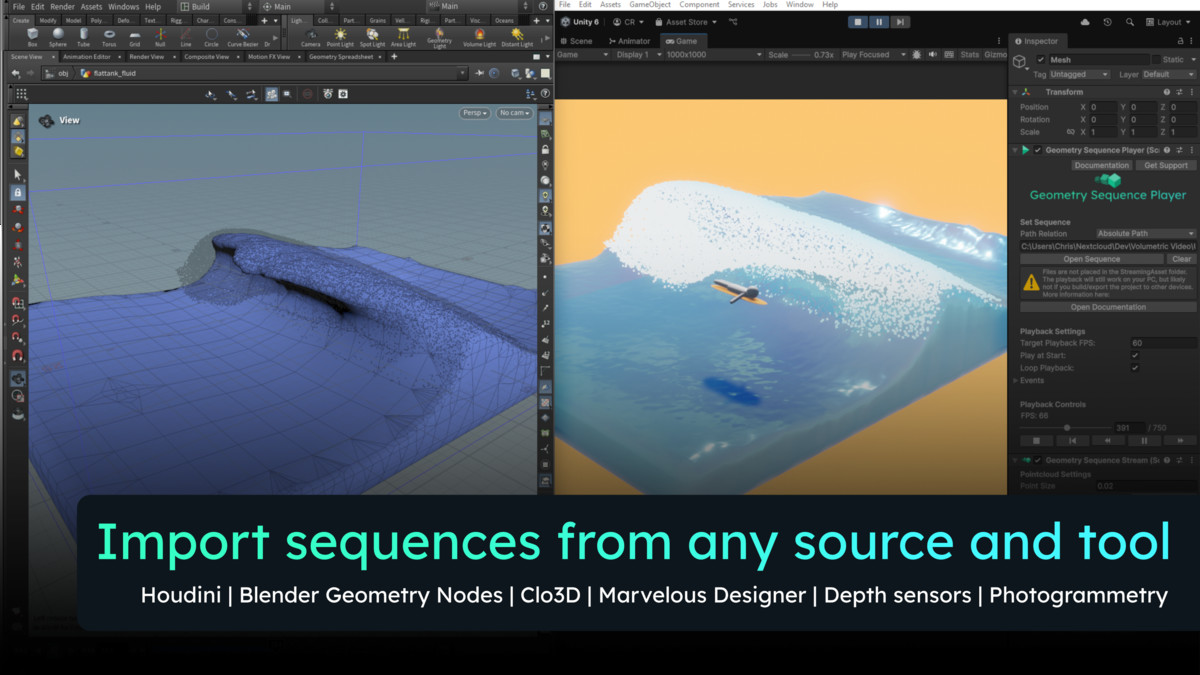This screenshot has height=675, width=1200.
Task: Open Houdini viewport help icon
Action: click(x=545, y=93)
